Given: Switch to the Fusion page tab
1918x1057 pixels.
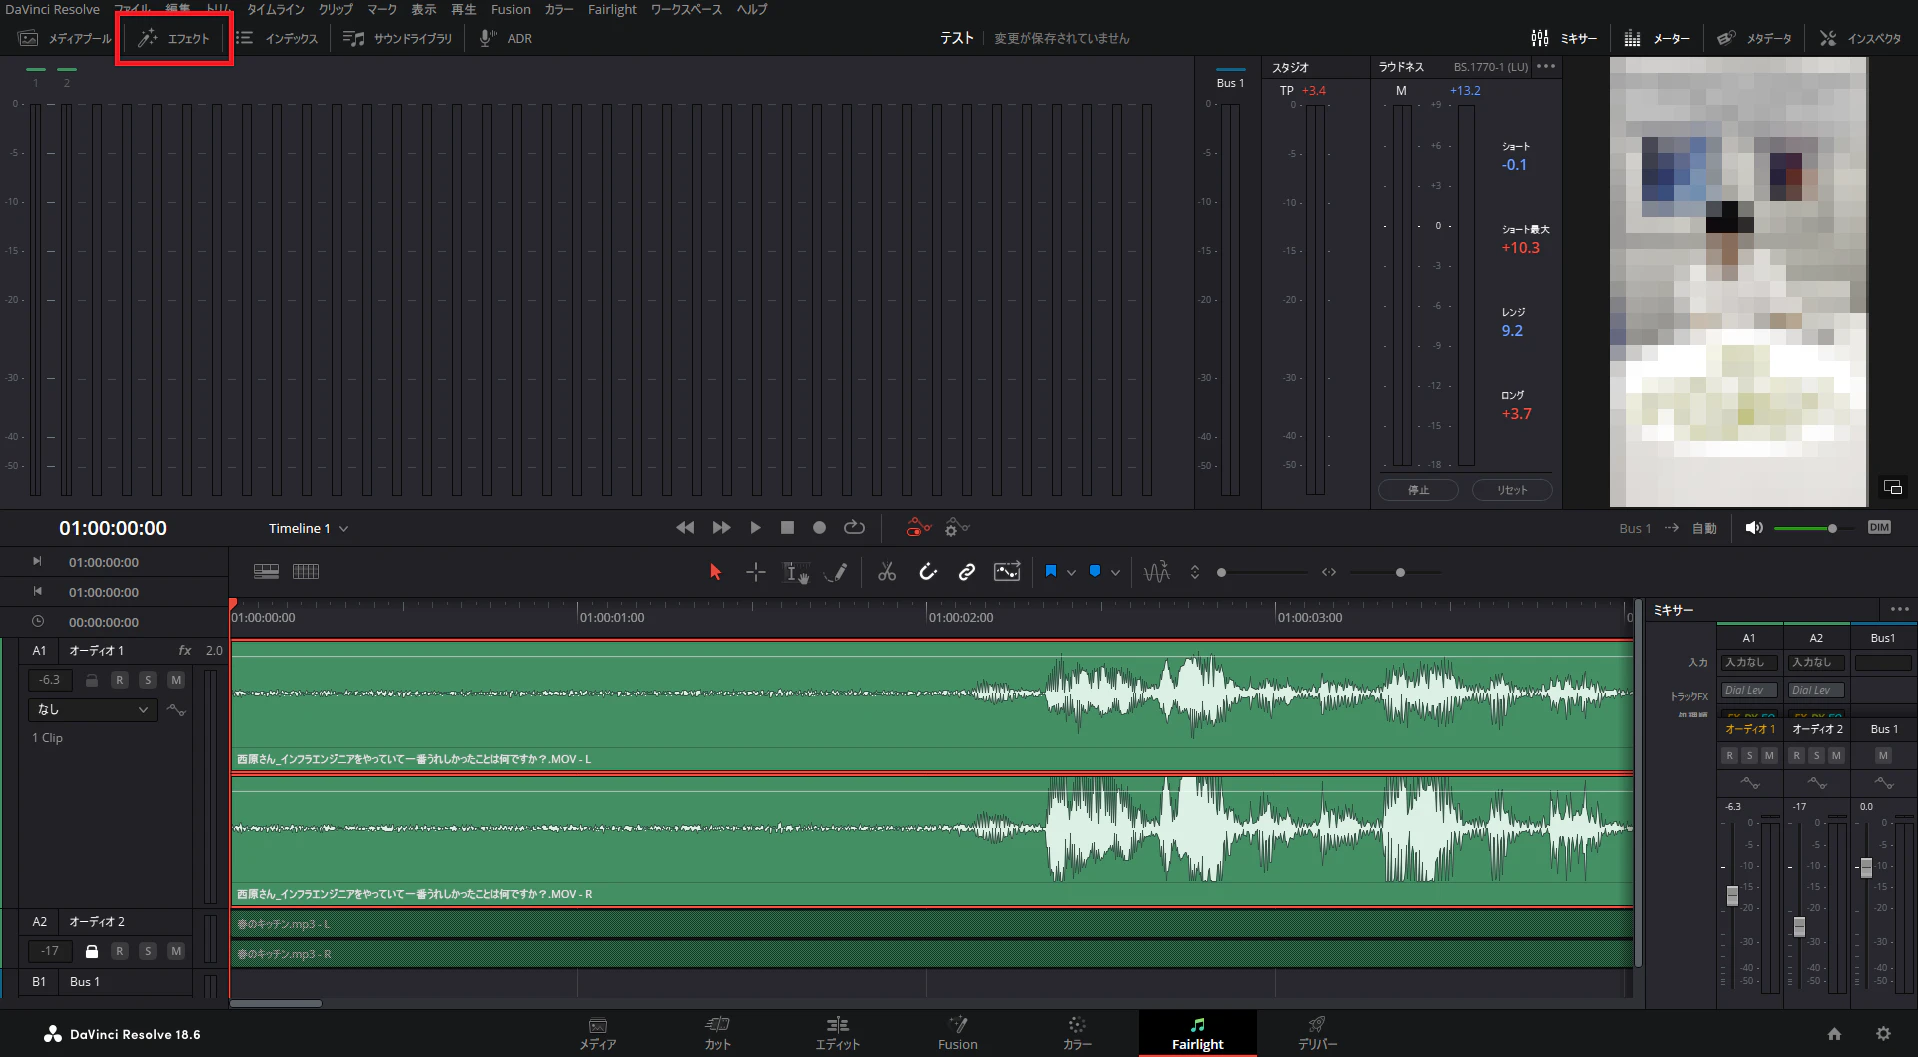Looking at the screenshot, I should pyautogui.click(x=957, y=1033).
